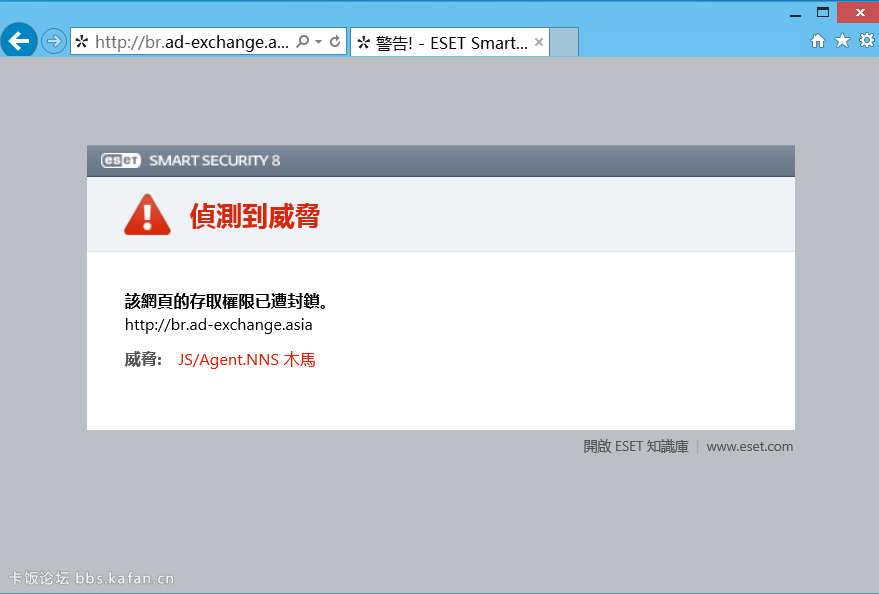Close the ESET Smart warning tab
Screen dimensions: 879x594
coord(539,42)
